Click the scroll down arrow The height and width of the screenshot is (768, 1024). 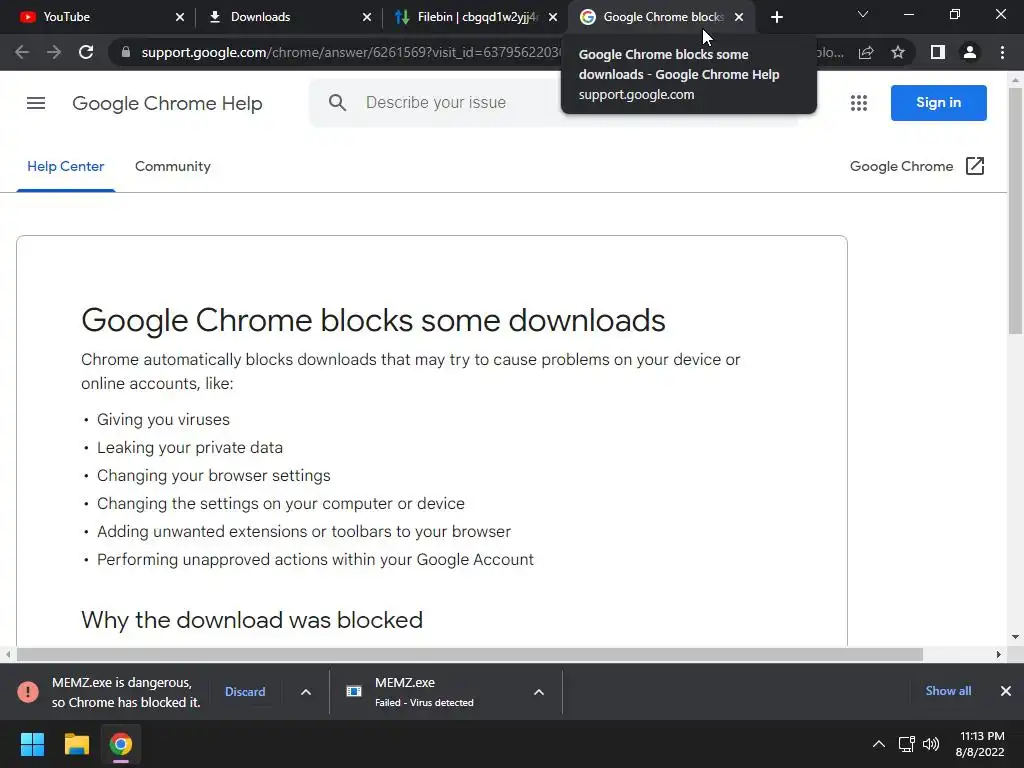tap(1016, 637)
